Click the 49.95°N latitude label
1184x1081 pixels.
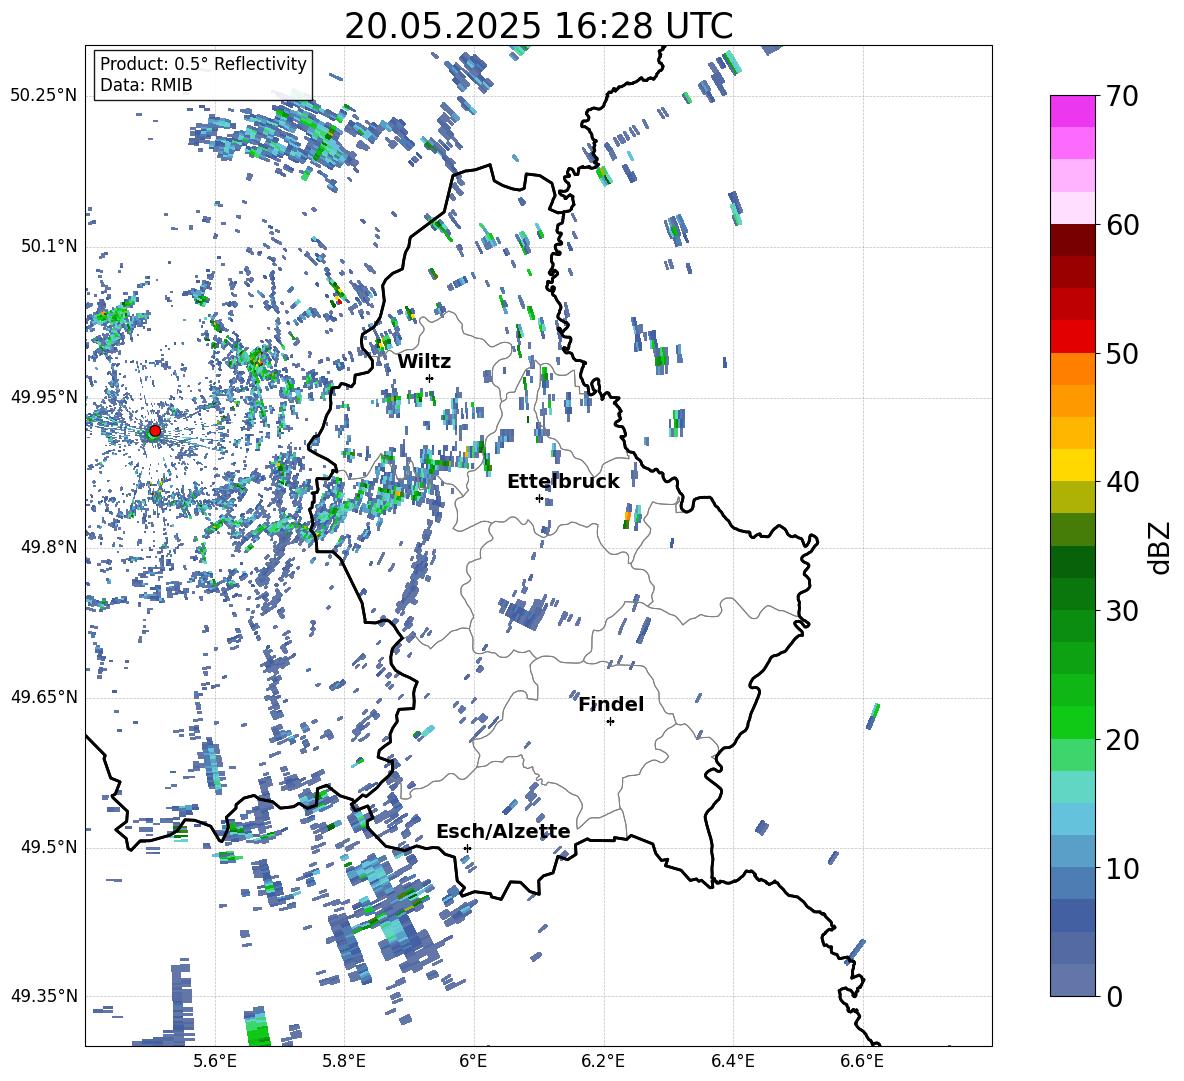click(x=44, y=397)
